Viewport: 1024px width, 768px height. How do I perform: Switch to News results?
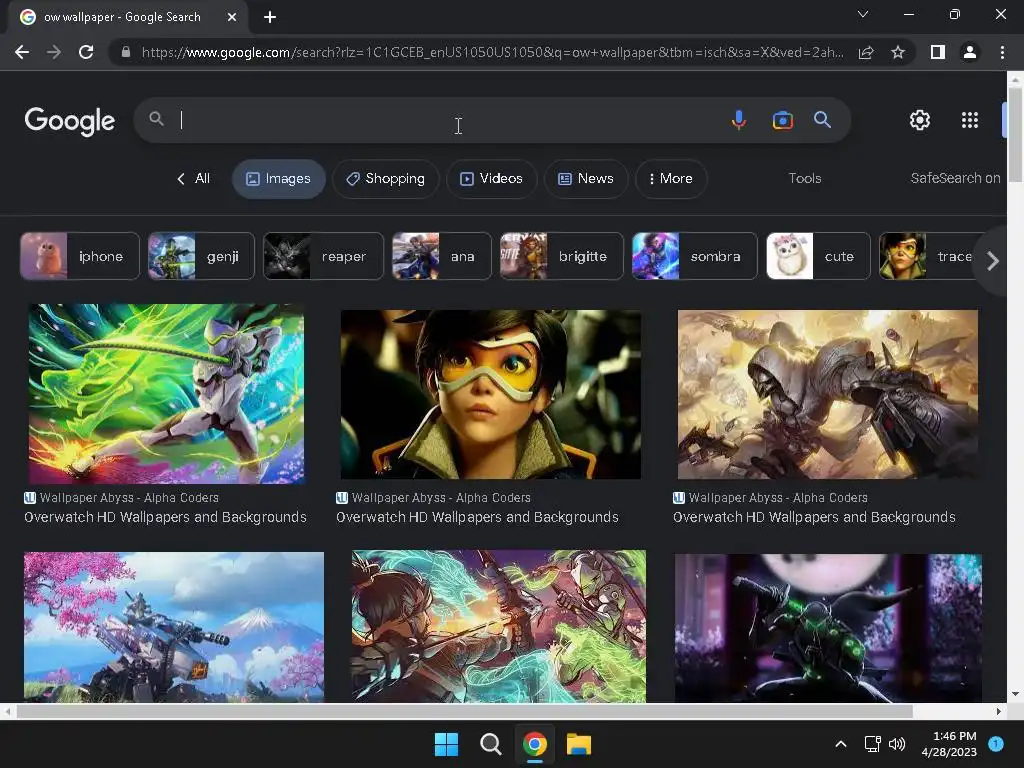[x=586, y=178]
